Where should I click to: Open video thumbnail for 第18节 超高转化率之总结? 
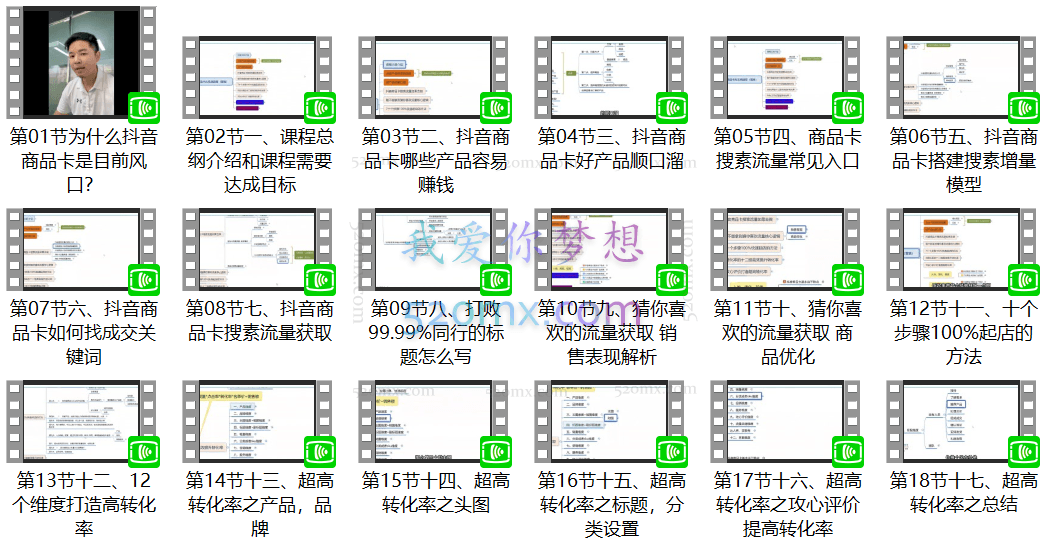(961, 421)
